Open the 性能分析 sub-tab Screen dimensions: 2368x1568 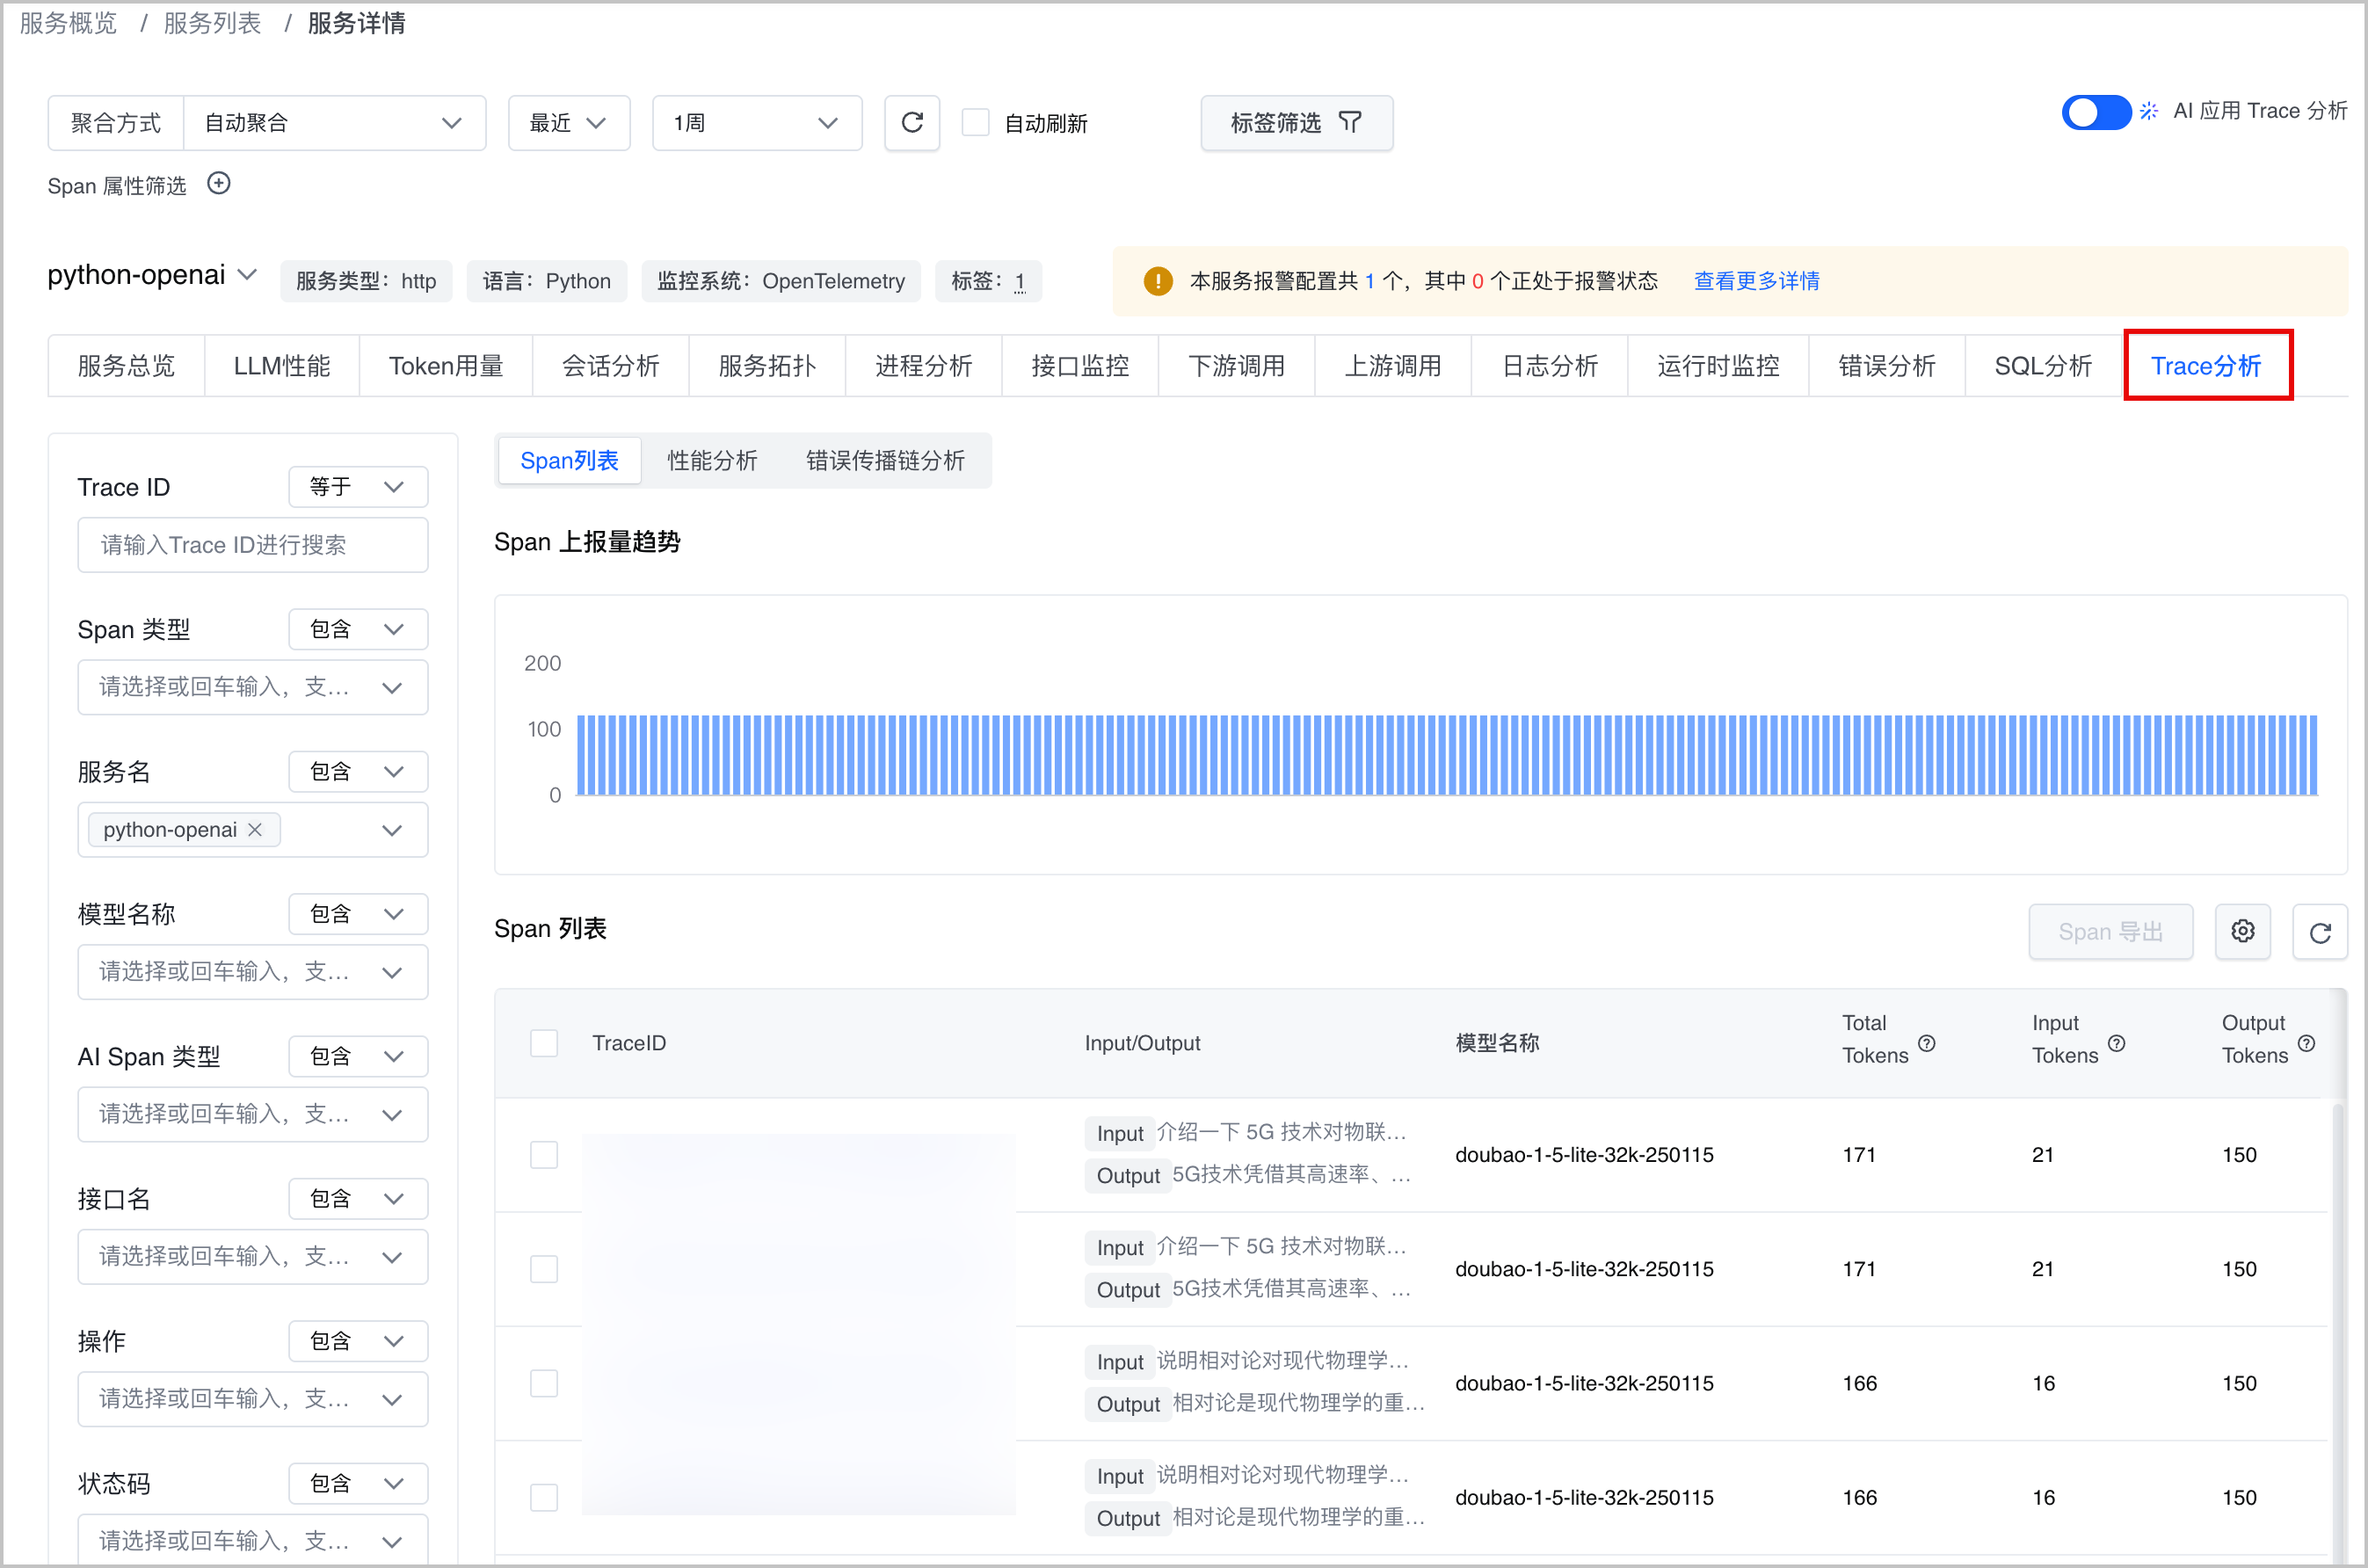pos(712,460)
